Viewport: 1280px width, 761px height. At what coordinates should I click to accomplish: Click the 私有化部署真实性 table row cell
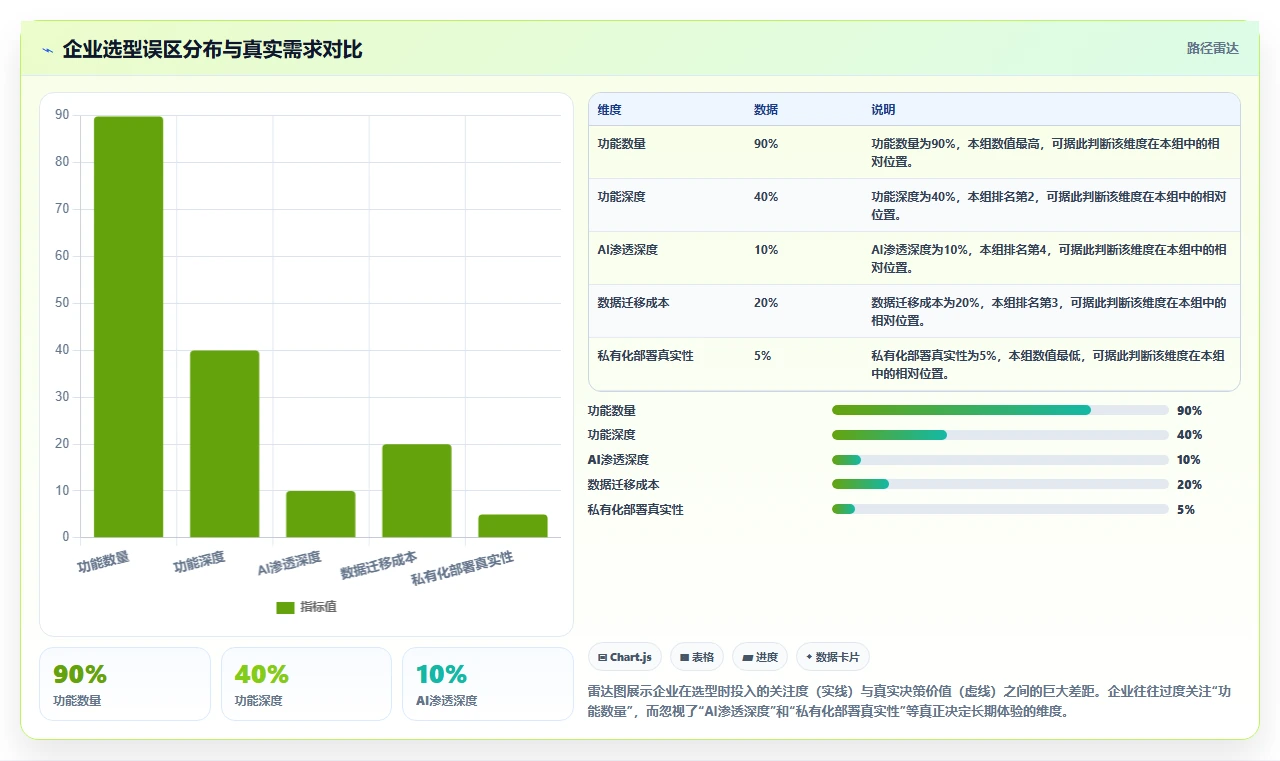click(645, 355)
